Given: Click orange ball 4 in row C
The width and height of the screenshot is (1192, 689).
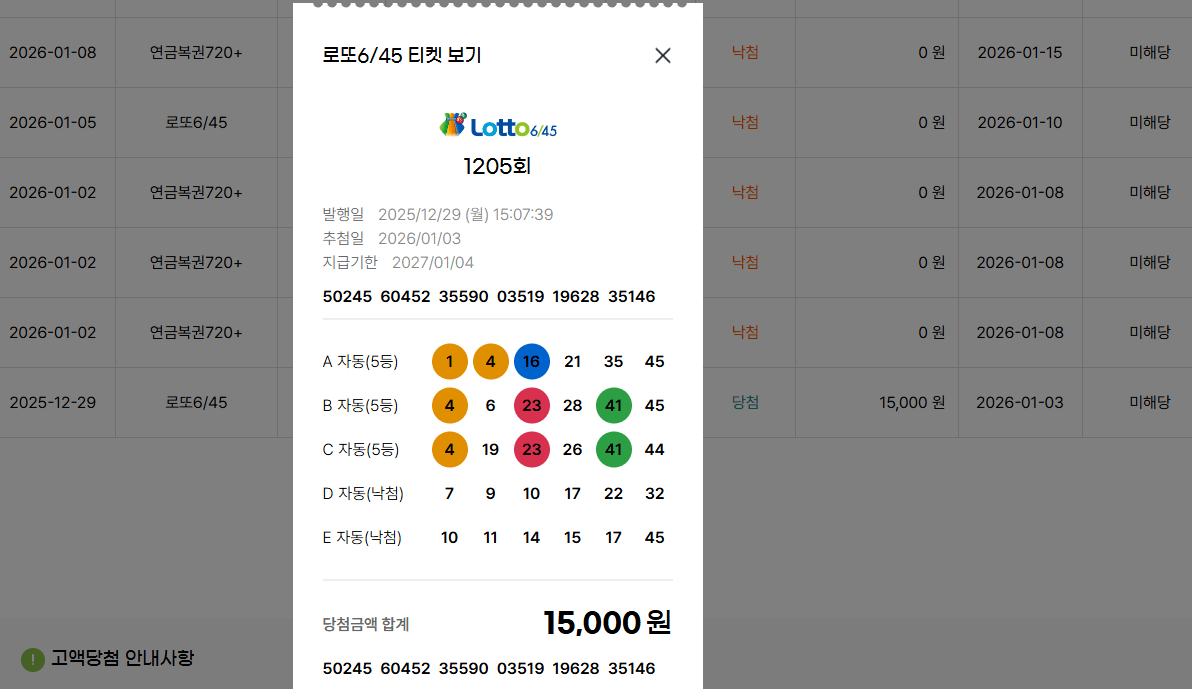Looking at the screenshot, I should [x=450, y=450].
